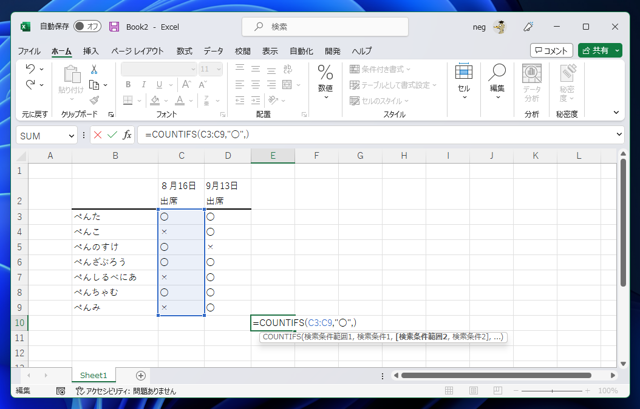The width and height of the screenshot is (640, 409).
Task: Click the Increase Font Size icon
Action: pos(186,84)
